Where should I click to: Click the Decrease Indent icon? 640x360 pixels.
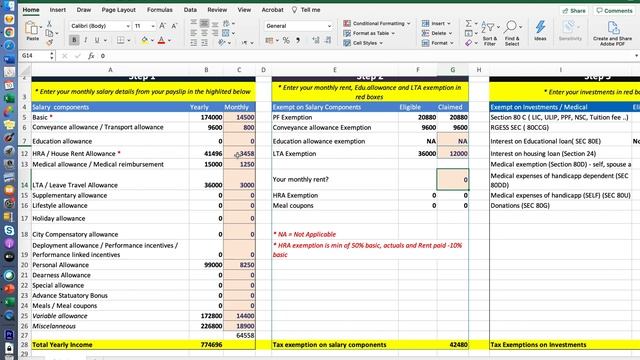coord(193,42)
